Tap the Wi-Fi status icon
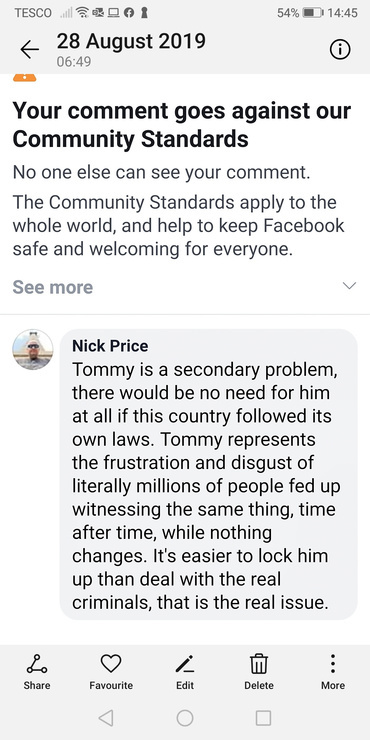The height and width of the screenshot is (740, 370). coord(85,13)
